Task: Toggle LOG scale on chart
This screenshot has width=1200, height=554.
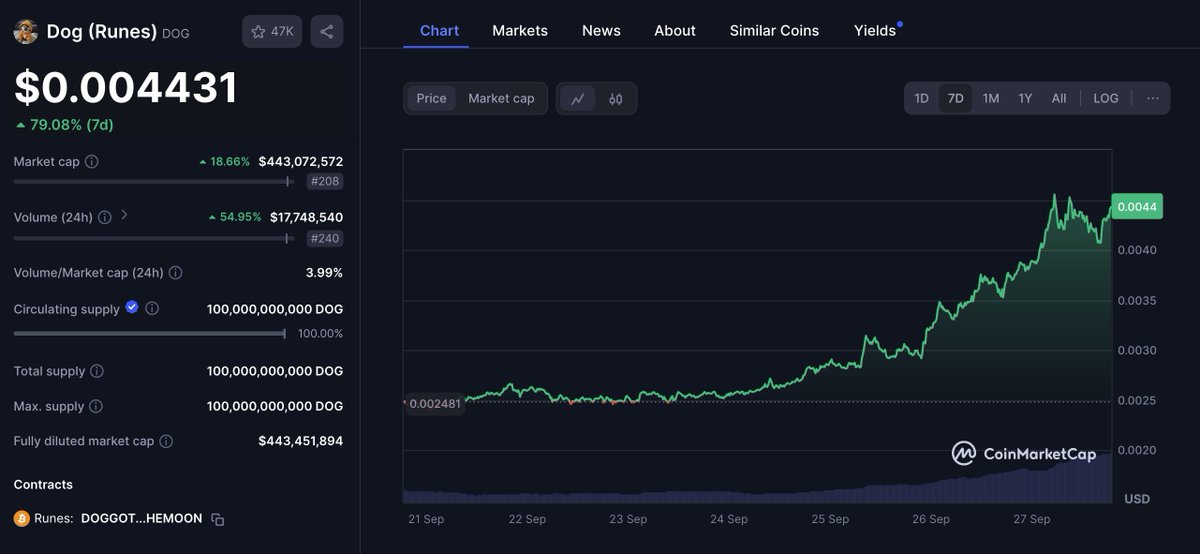Action: point(1106,98)
